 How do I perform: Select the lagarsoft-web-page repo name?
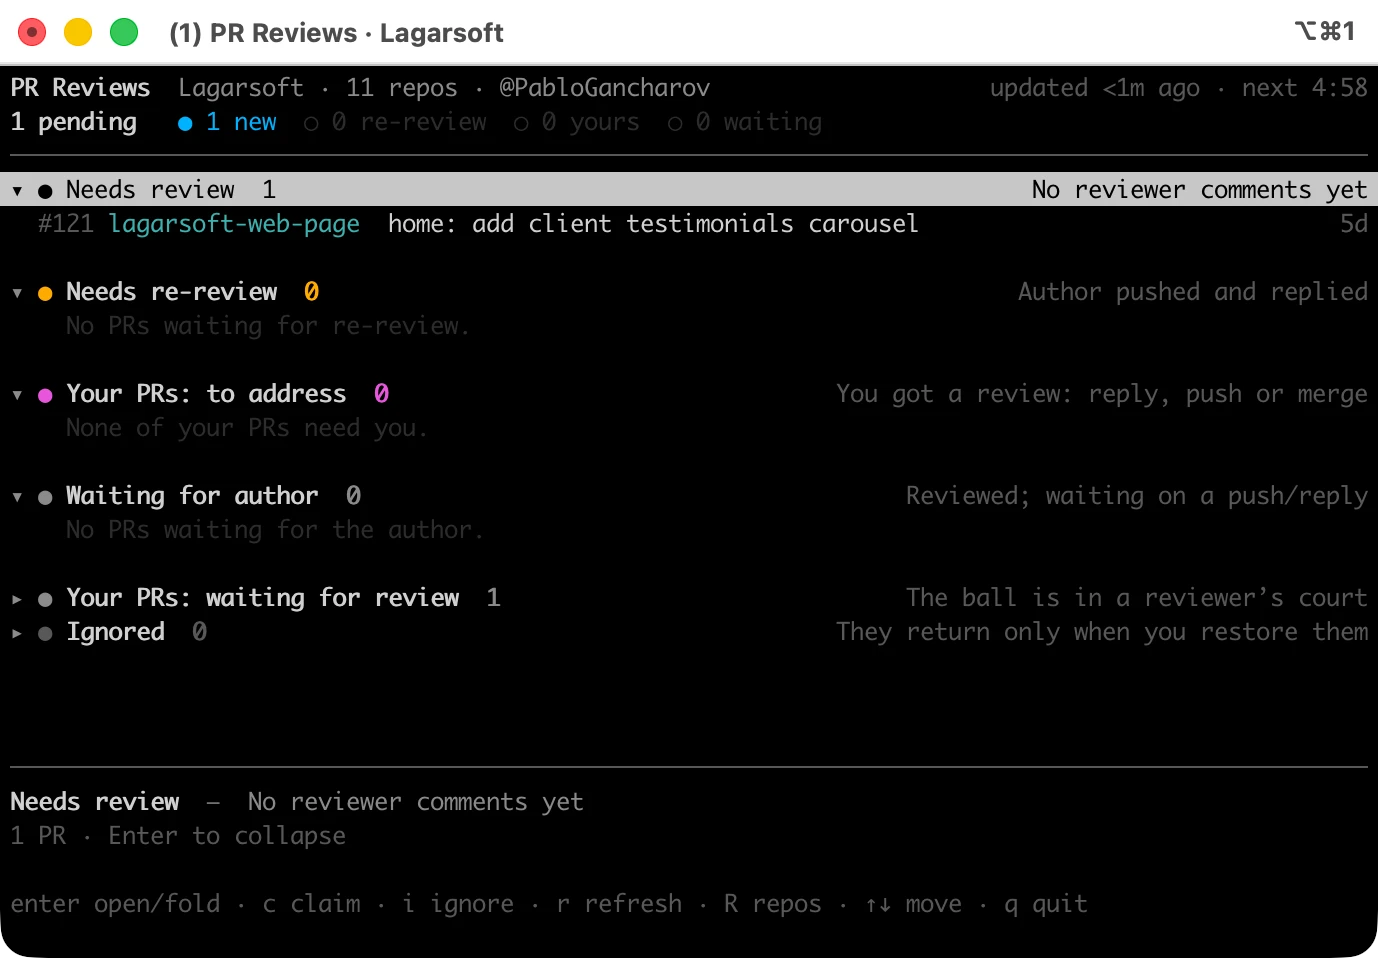point(234,224)
